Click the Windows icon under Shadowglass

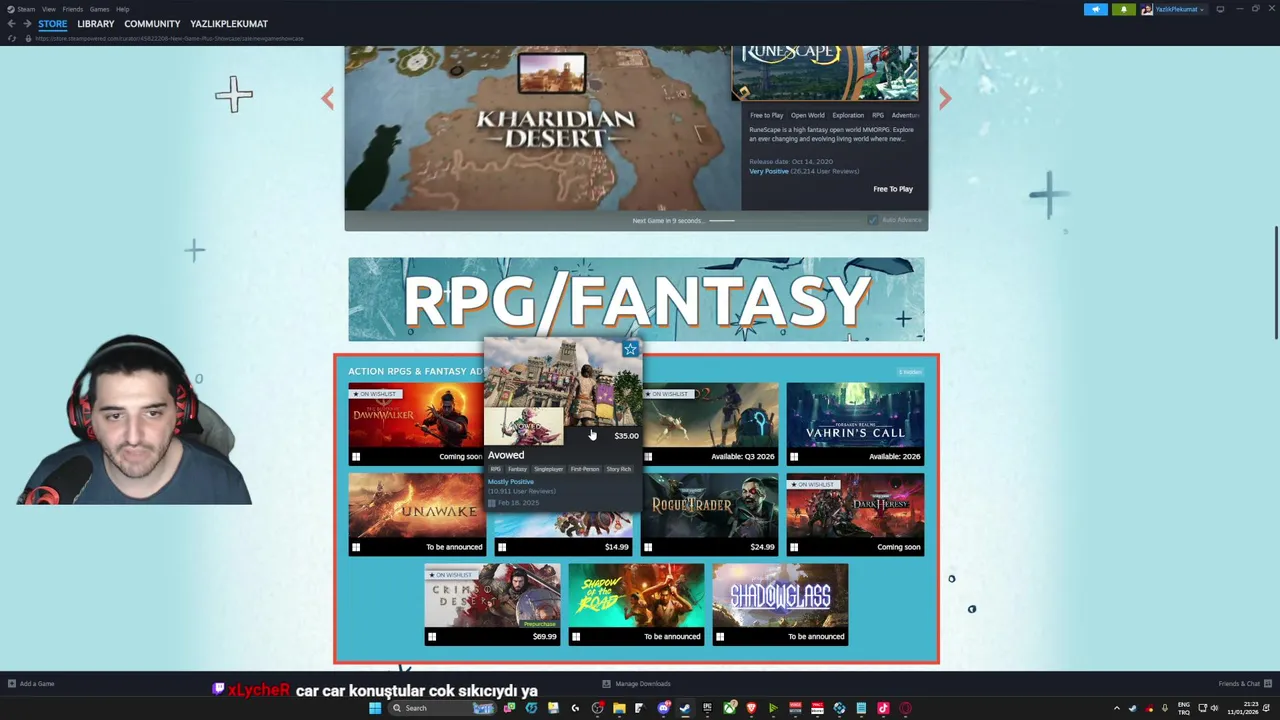[720, 637]
